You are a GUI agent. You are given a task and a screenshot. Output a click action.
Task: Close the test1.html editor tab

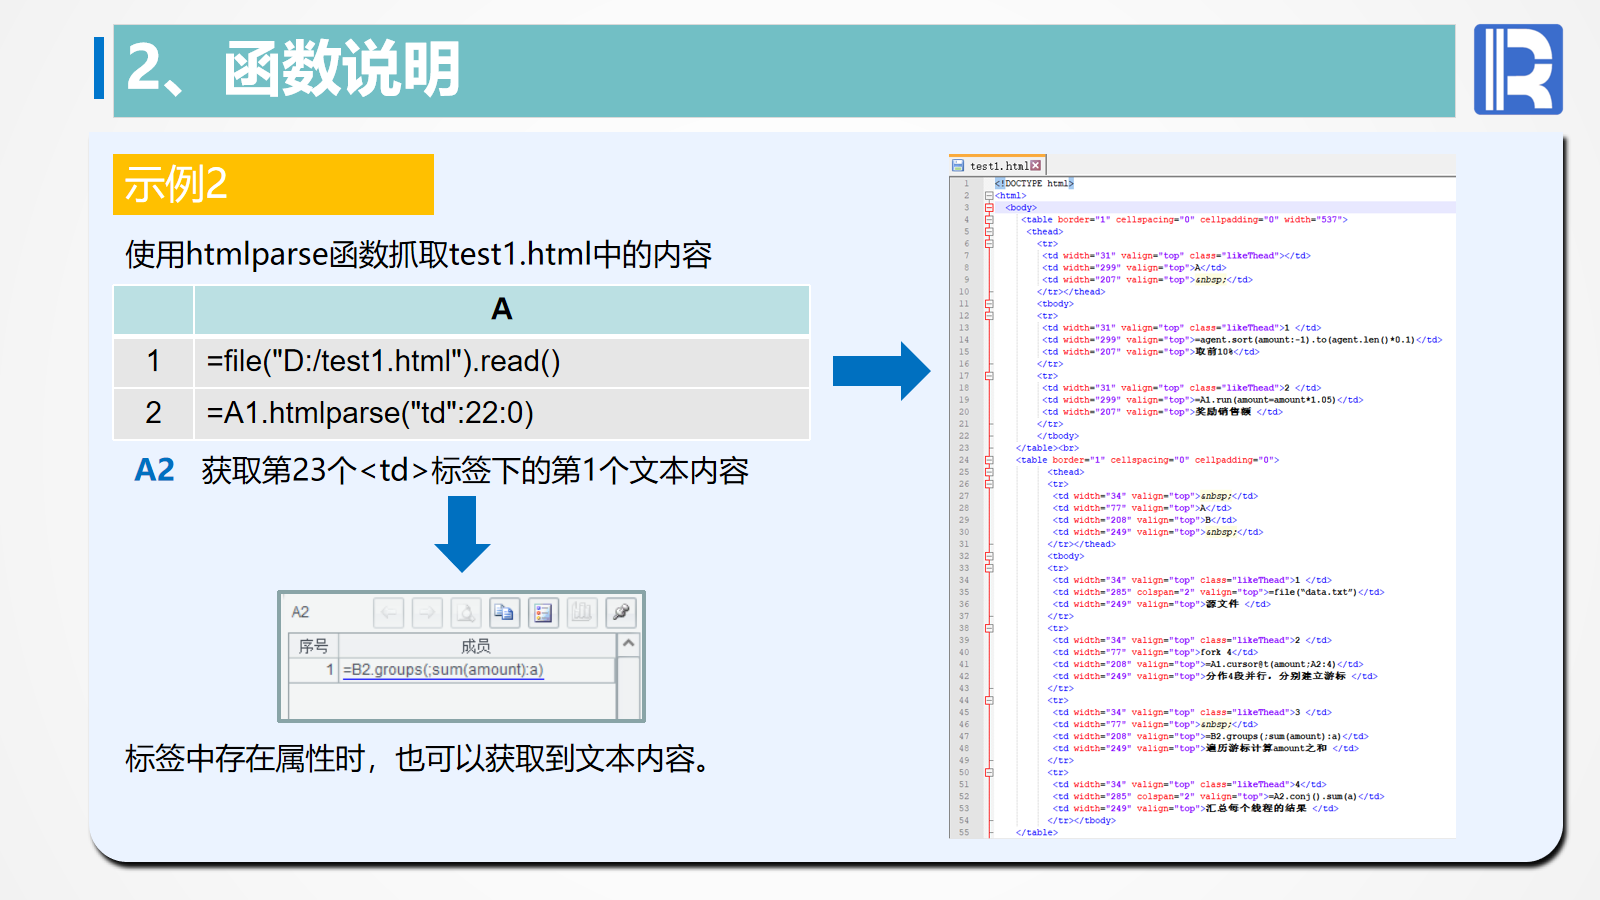(x=1036, y=166)
